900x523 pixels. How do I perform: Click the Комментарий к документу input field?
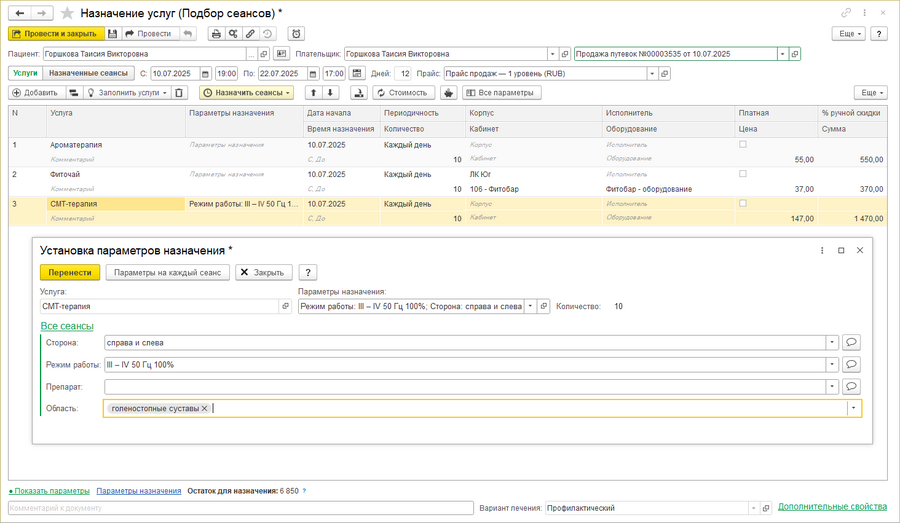(x=240, y=508)
